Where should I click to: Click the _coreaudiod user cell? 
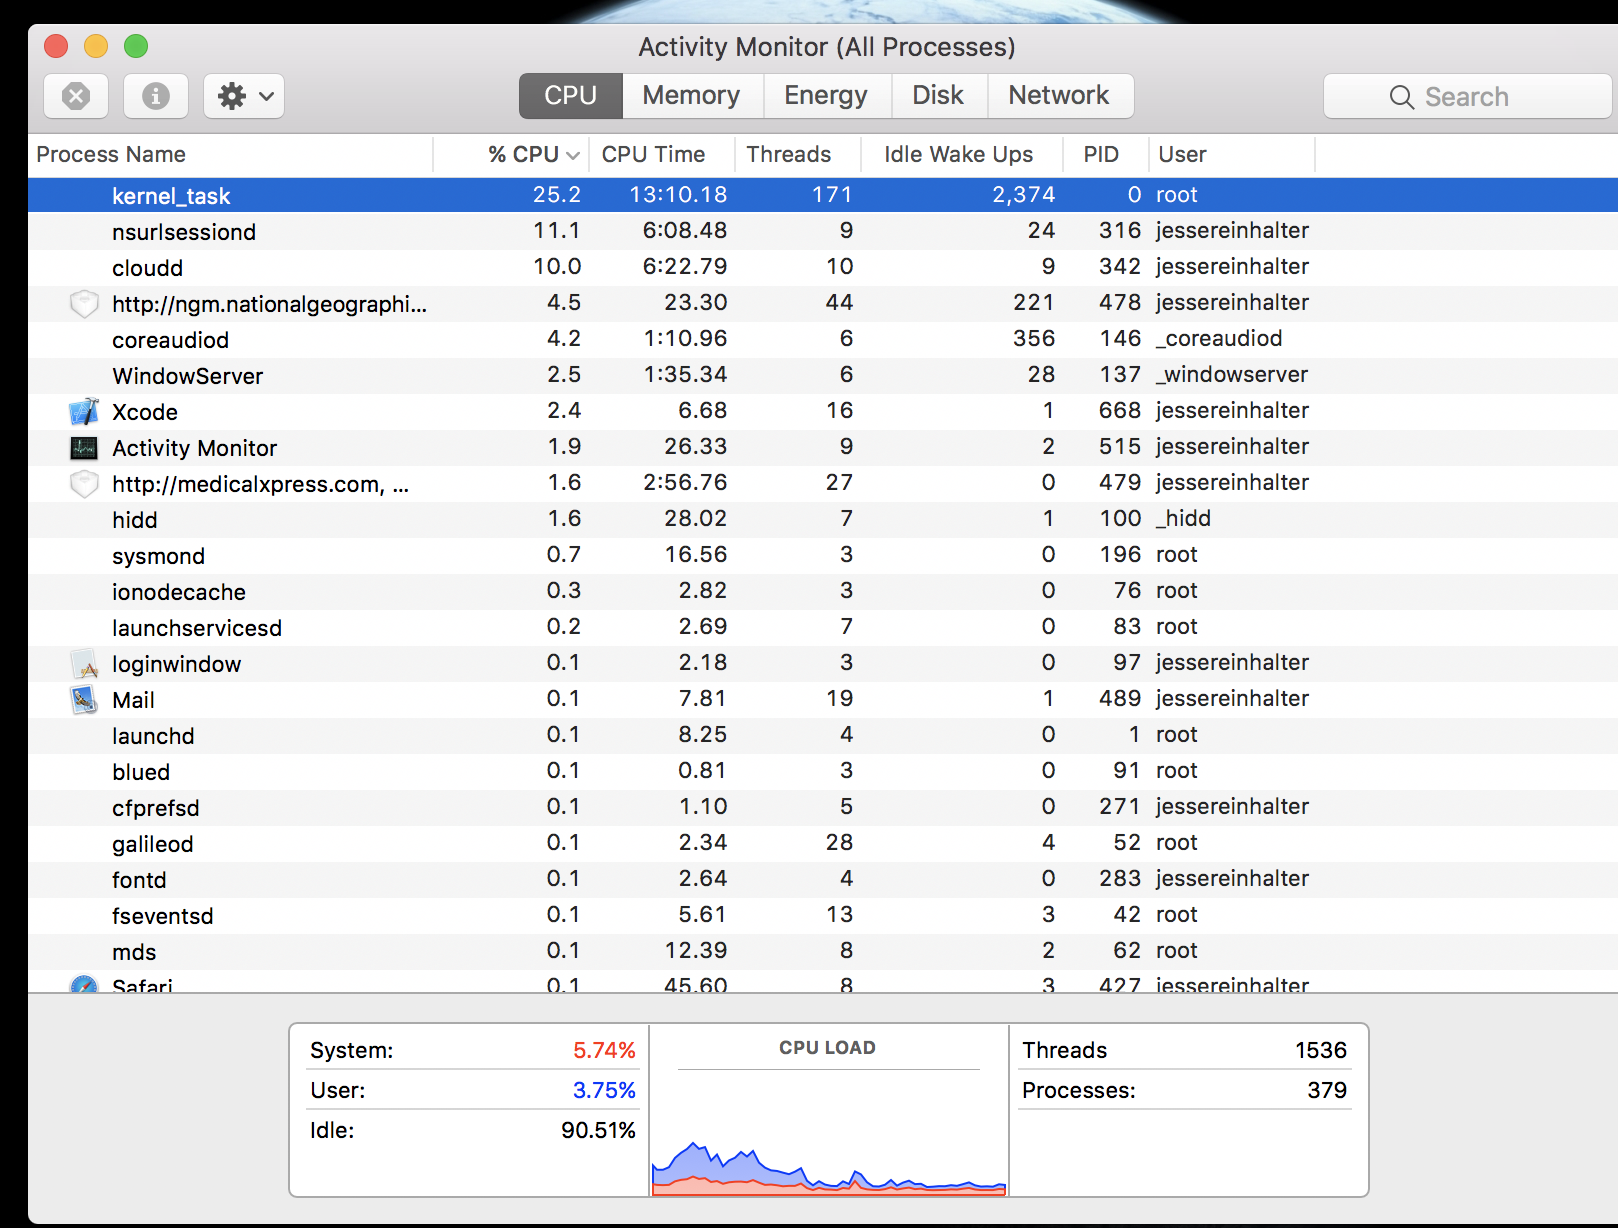click(1219, 338)
